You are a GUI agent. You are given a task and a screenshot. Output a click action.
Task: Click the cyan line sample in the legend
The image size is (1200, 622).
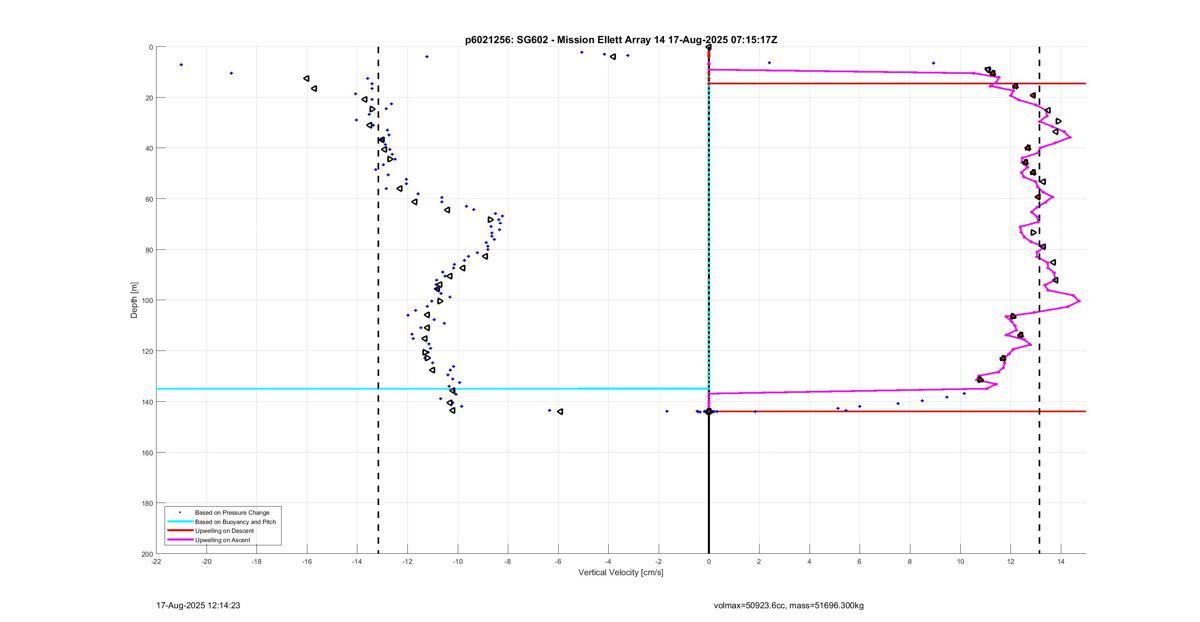tap(179, 522)
